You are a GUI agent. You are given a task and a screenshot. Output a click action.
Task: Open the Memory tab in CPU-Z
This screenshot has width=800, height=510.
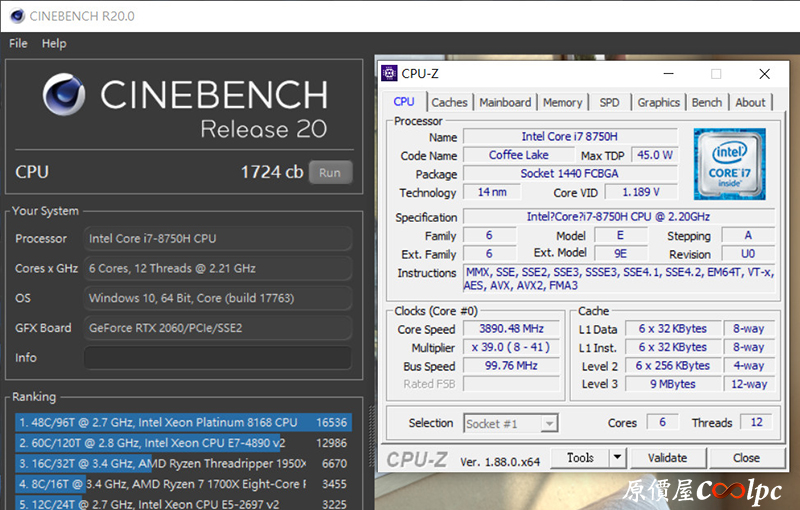(x=562, y=103)
